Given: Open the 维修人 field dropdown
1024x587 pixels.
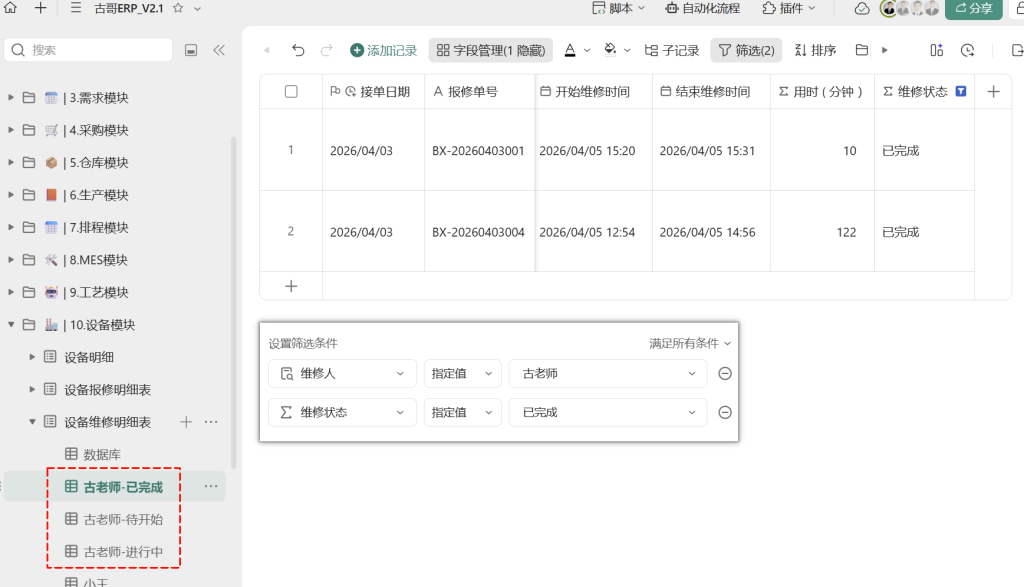Looking at the screenshot, I should pyautogui.click(x=342, y=373).
